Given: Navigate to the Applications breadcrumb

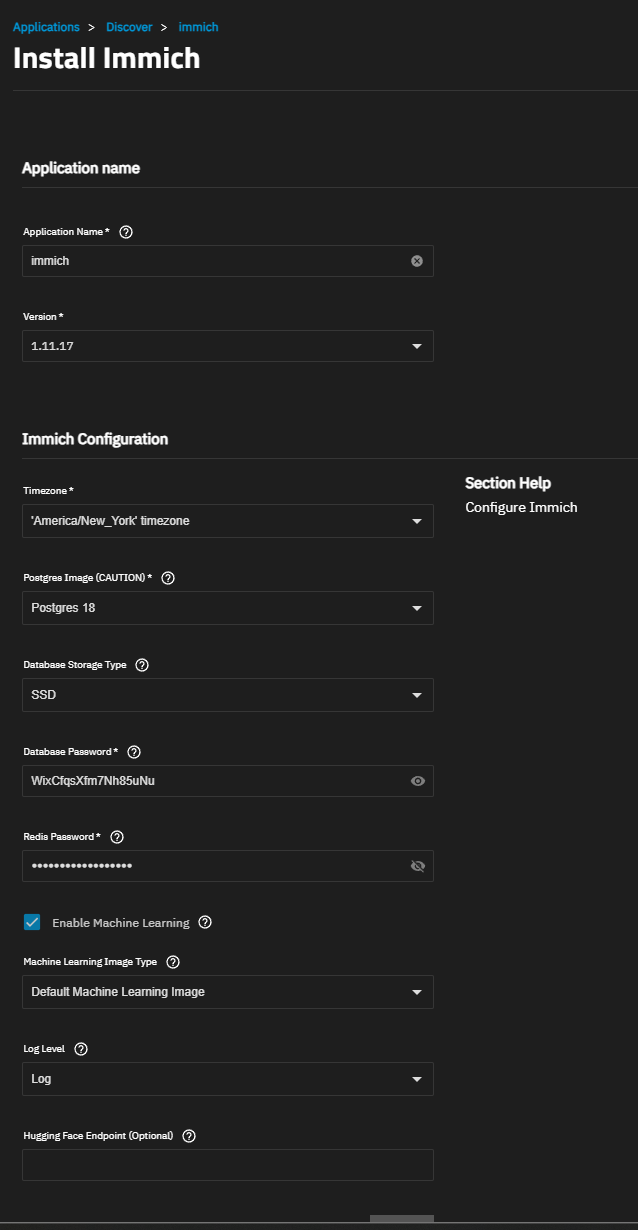Looking at the screenshot, I should [x=46, y=27].
